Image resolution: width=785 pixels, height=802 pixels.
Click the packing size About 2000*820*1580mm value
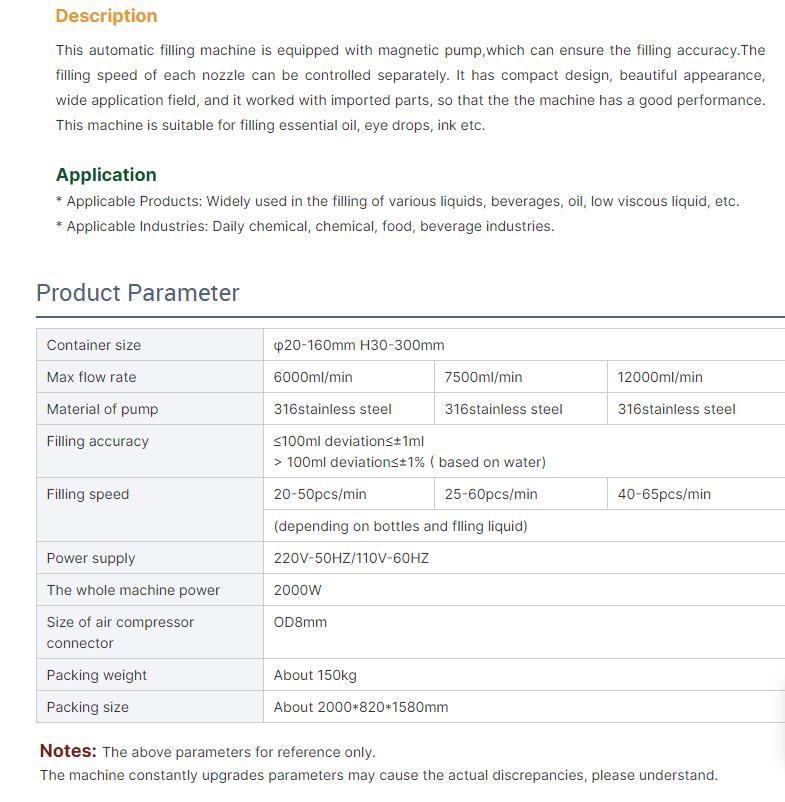coord(361,707)
